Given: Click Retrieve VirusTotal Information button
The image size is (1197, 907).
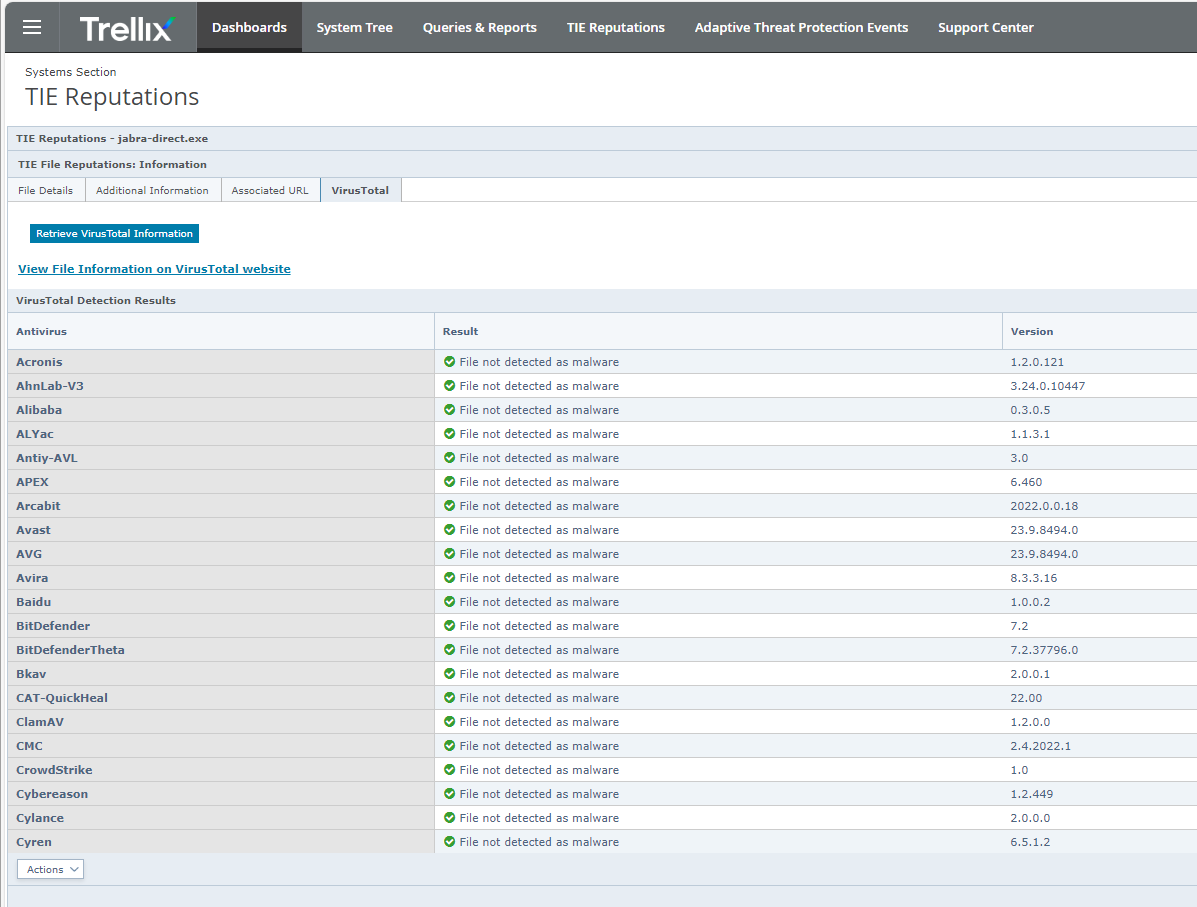Looking at the screenshot, I should point(115,234).
